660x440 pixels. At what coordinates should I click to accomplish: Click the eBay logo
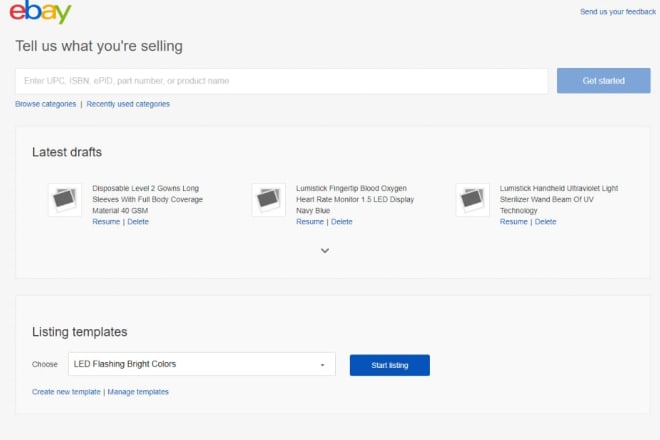point(40,11)
